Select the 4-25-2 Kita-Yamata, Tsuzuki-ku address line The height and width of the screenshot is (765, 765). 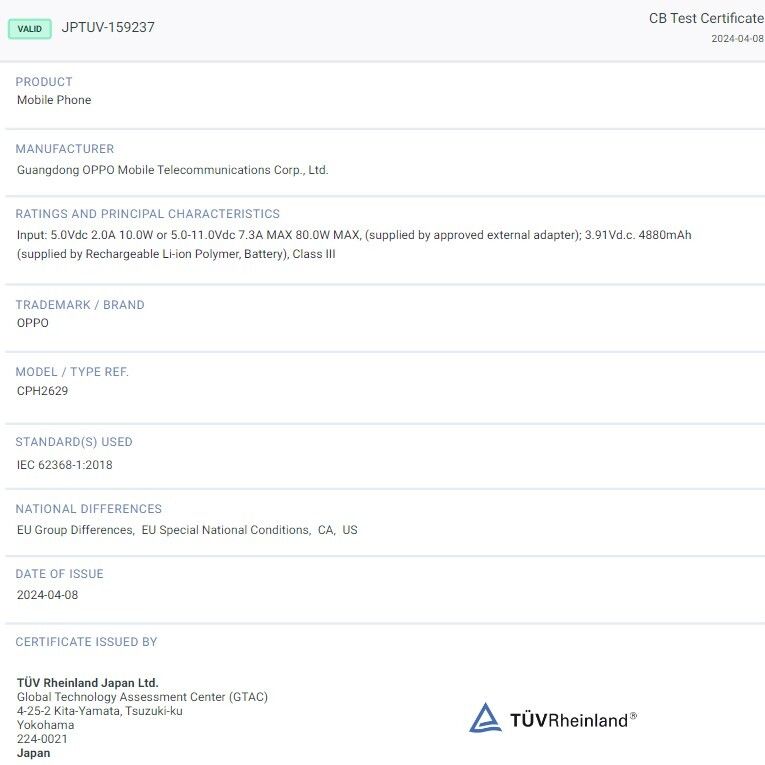pyautogui.click(x=100, y=711)
